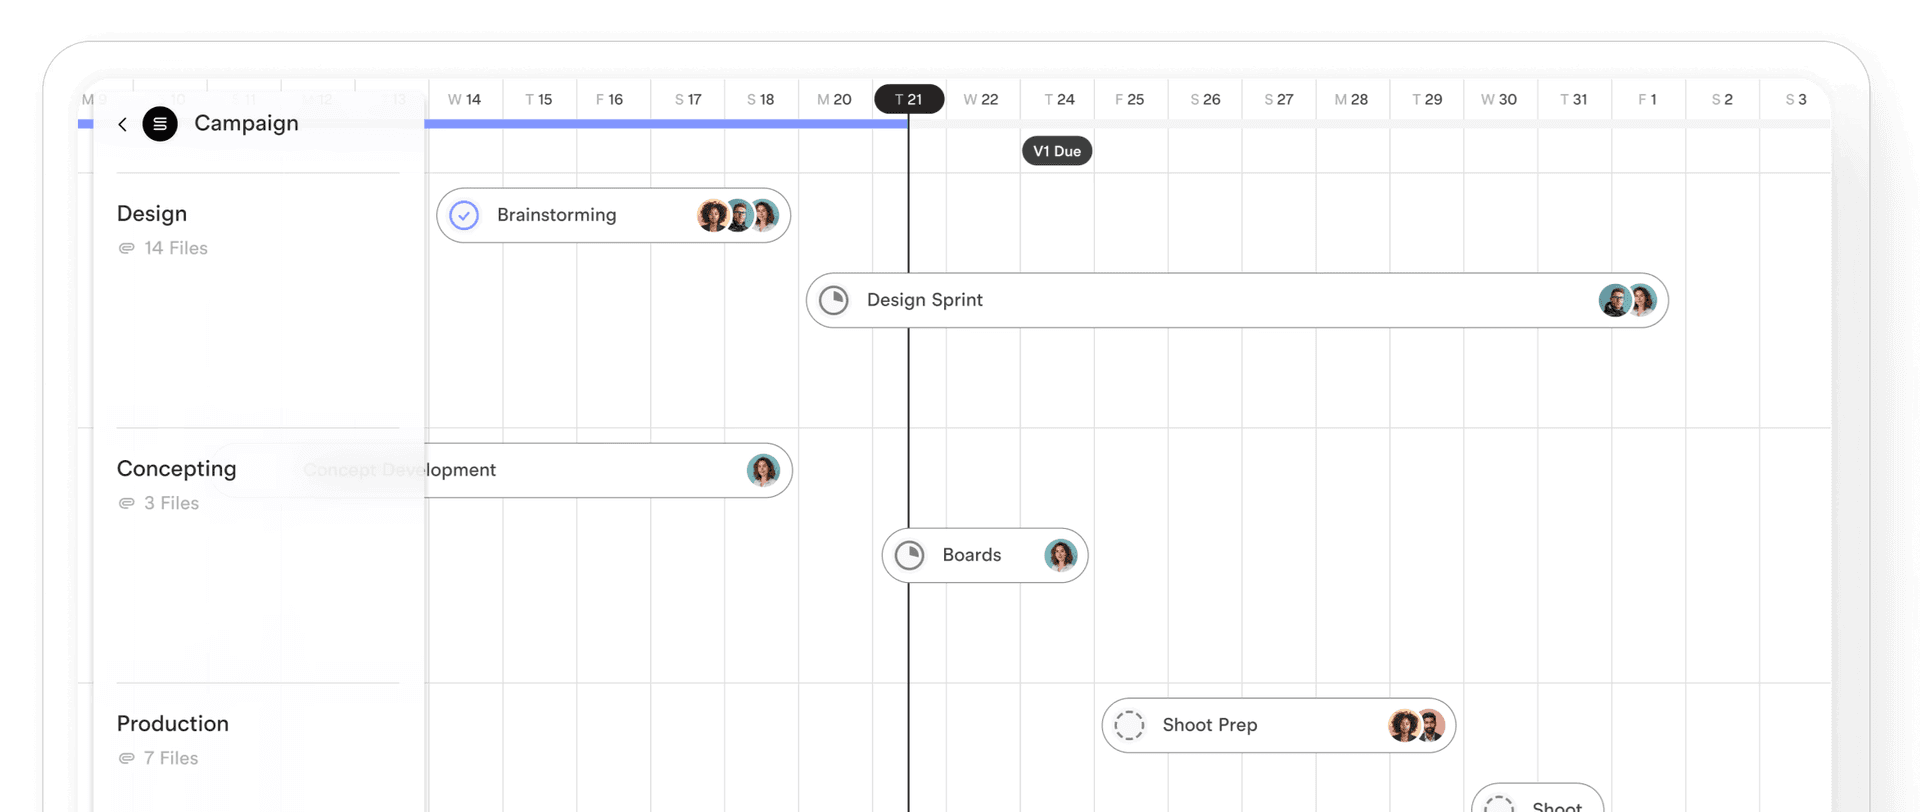Select the S 18 date column header
Screen dimensions: 1920x812
click(x=761, y=99)
